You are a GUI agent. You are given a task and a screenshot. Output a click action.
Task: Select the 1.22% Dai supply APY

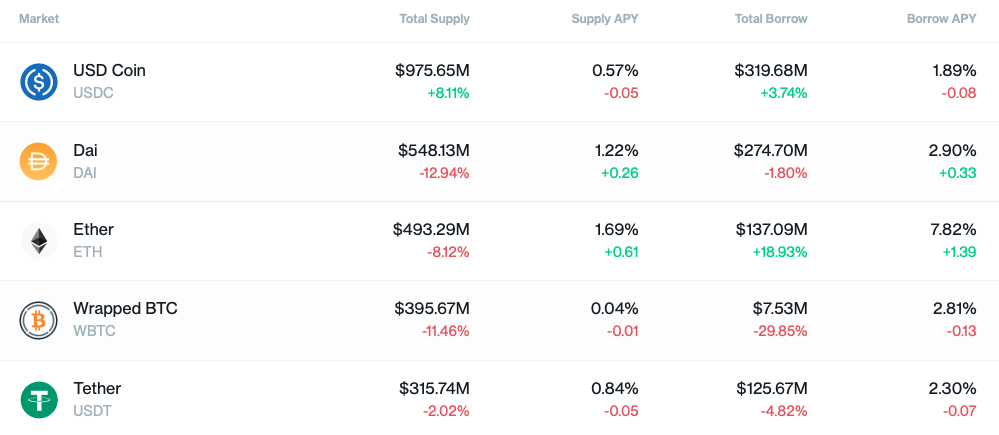pyautogui.click(x=615, y=150)
